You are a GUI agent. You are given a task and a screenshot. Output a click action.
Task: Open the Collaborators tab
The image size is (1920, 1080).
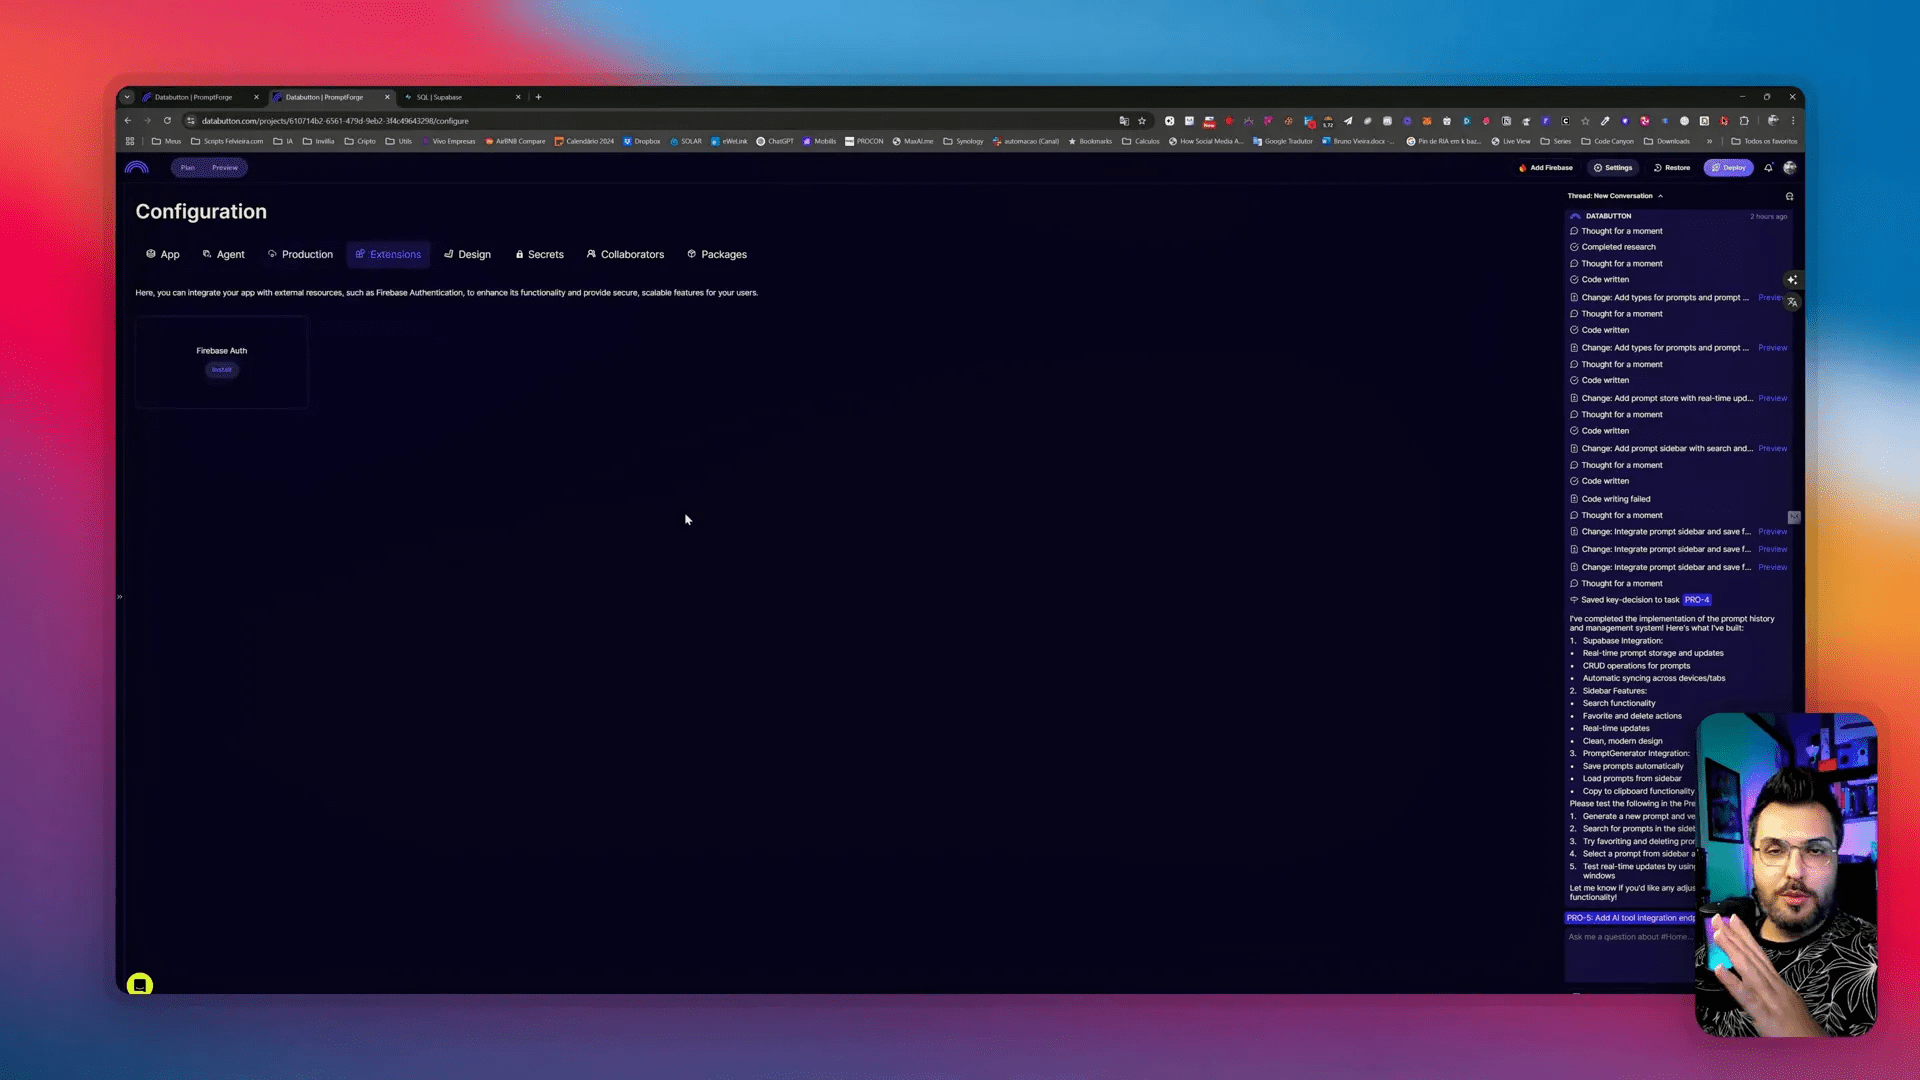point(625,255)
